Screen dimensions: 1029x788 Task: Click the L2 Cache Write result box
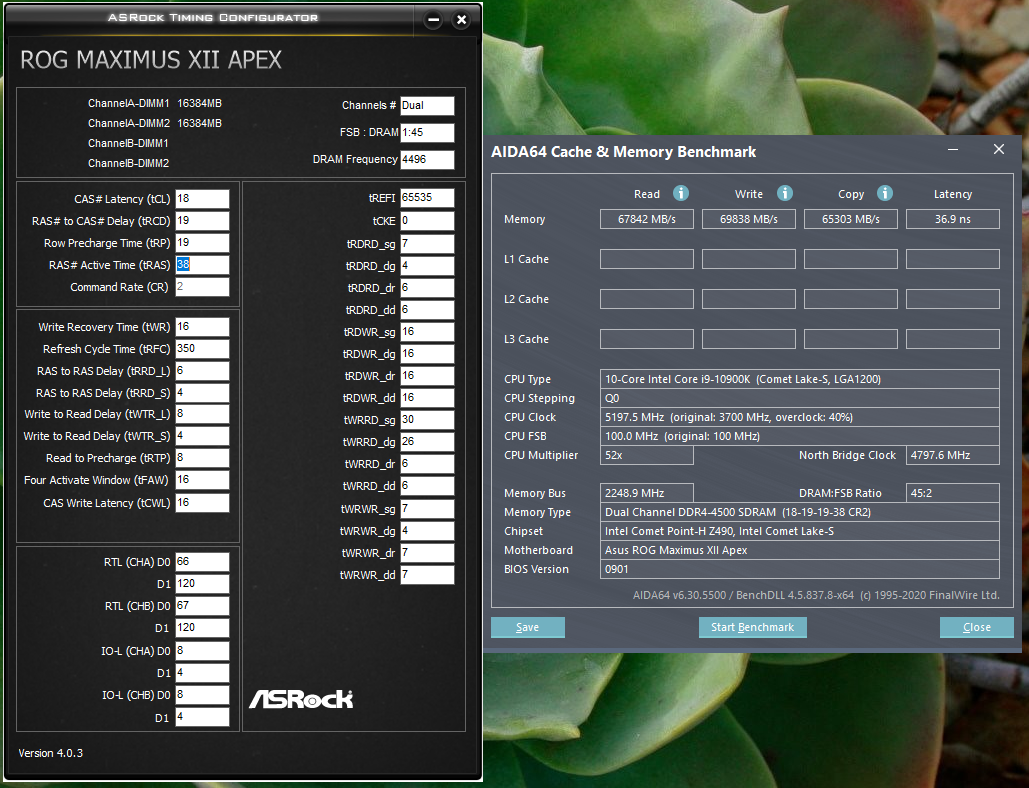(749, 299)
